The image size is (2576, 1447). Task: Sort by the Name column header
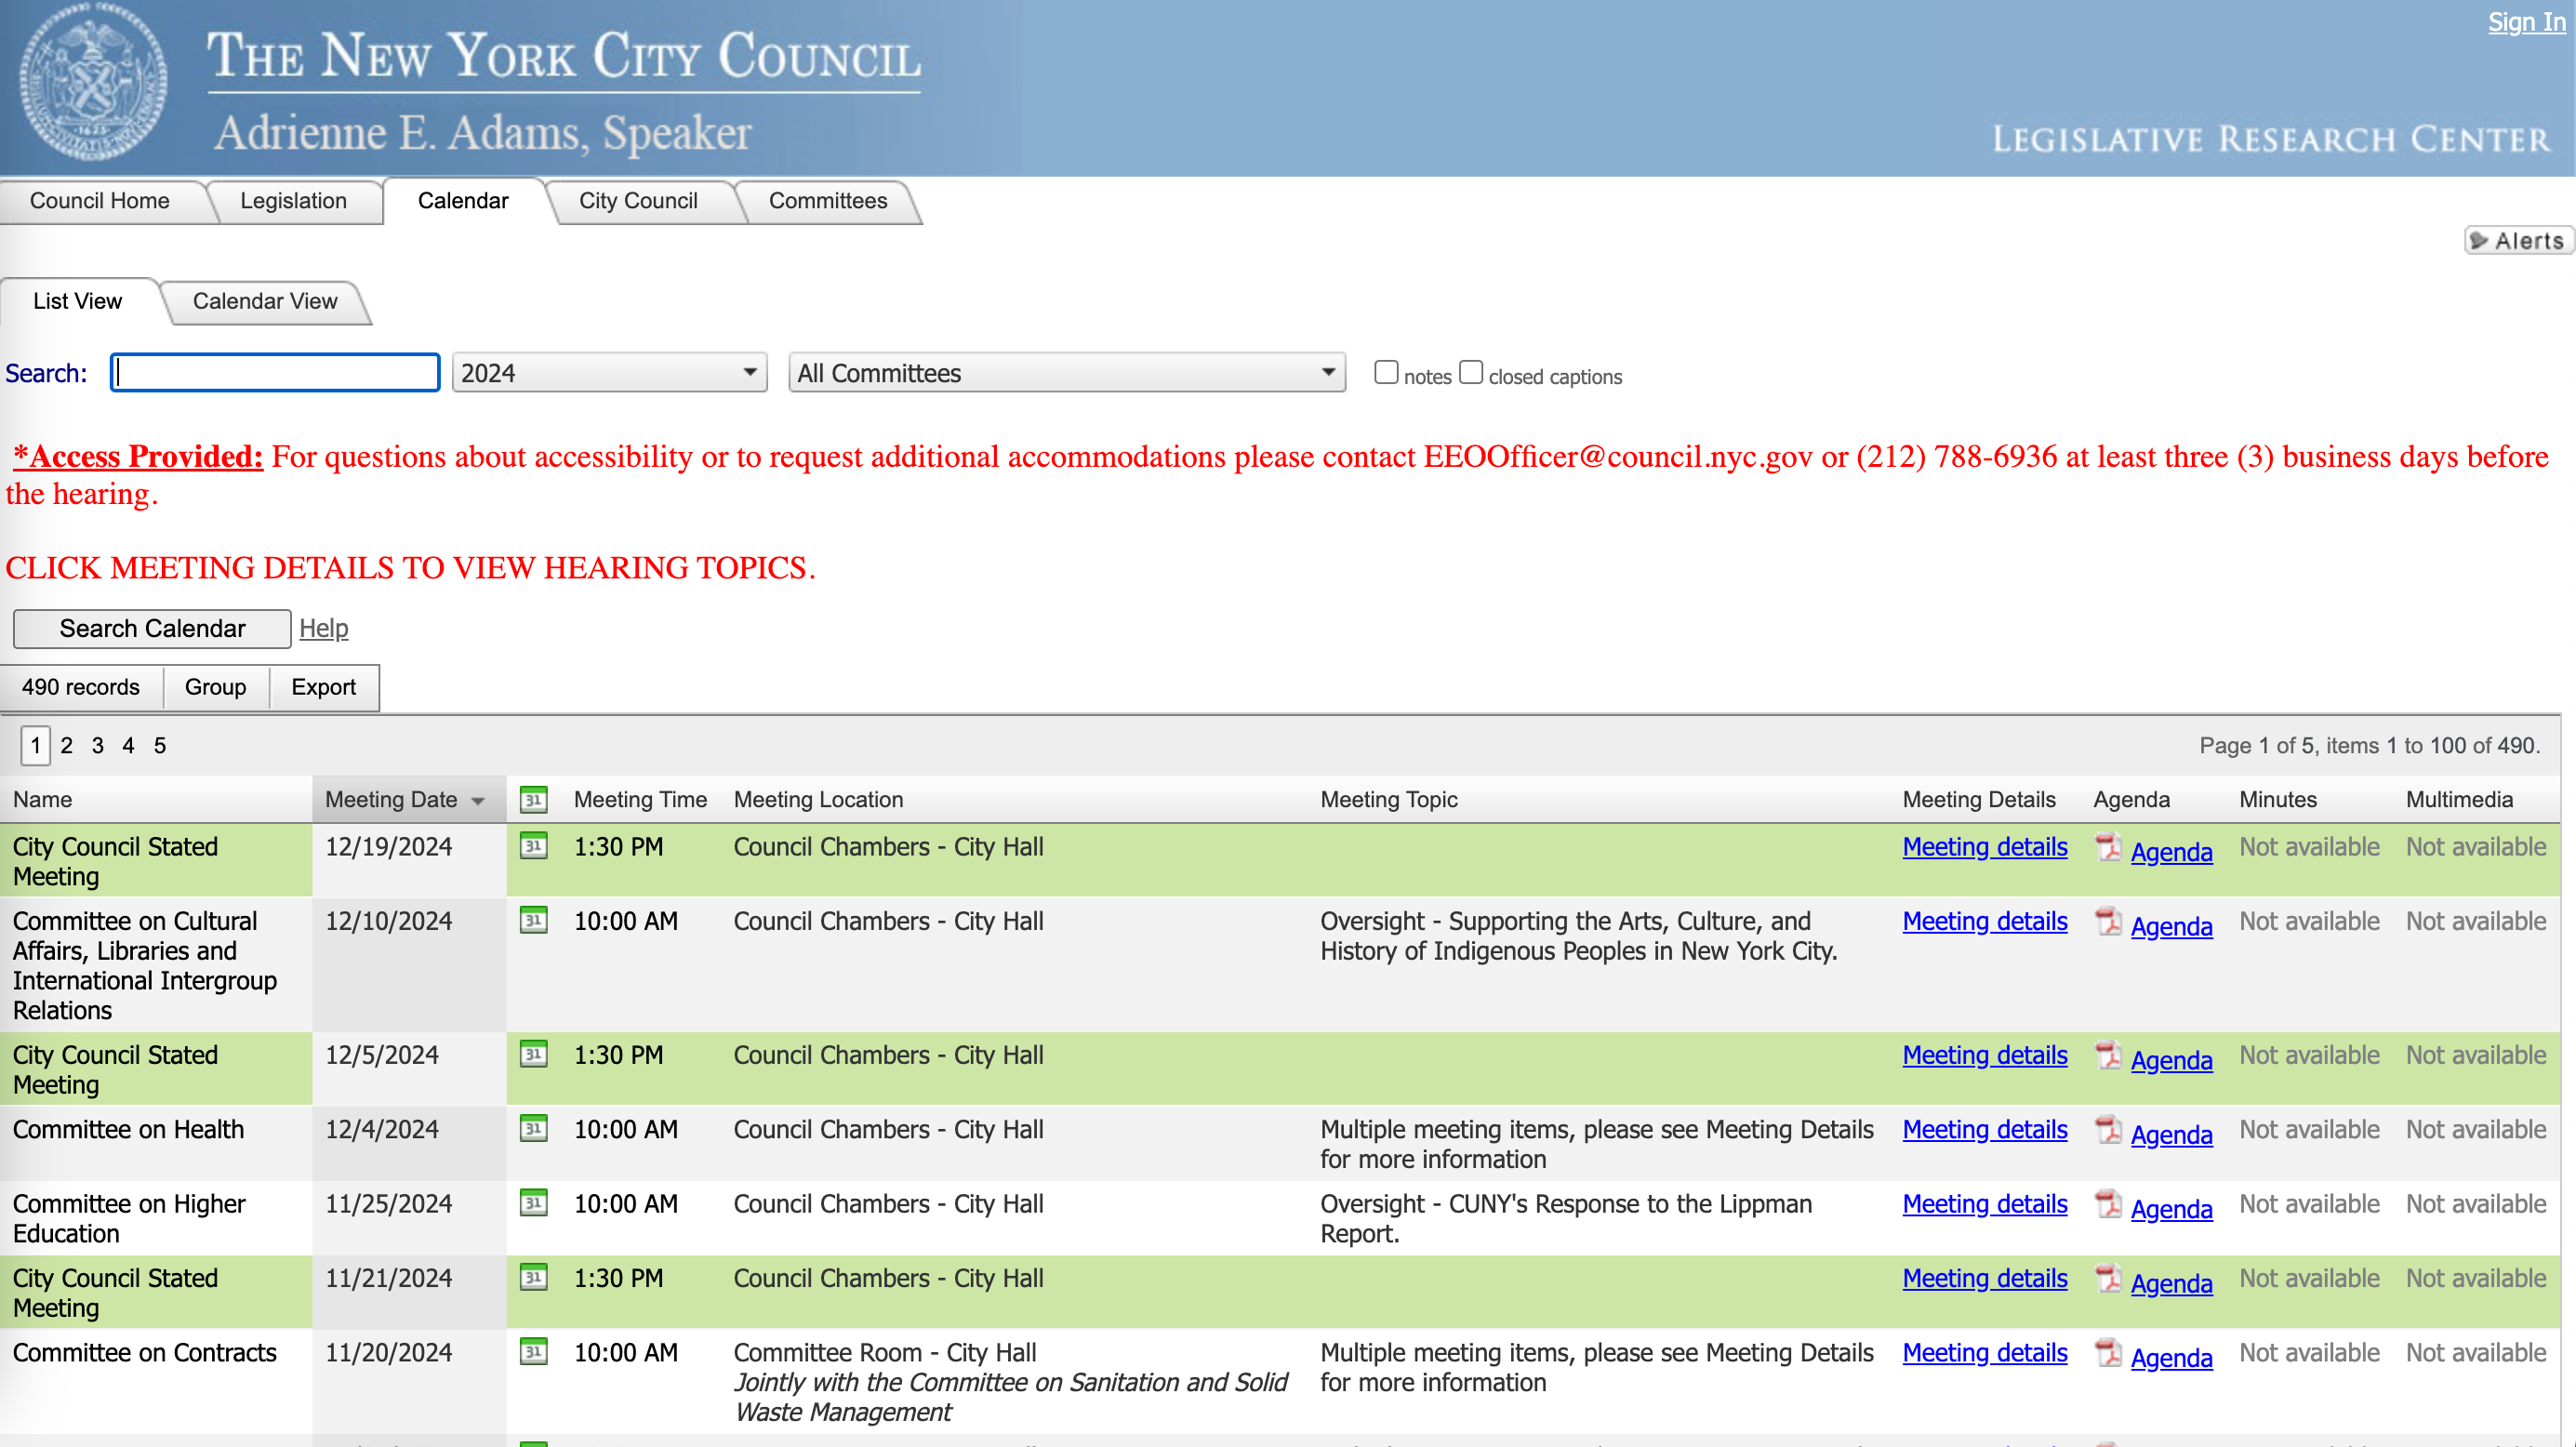[x=42, y=799]
